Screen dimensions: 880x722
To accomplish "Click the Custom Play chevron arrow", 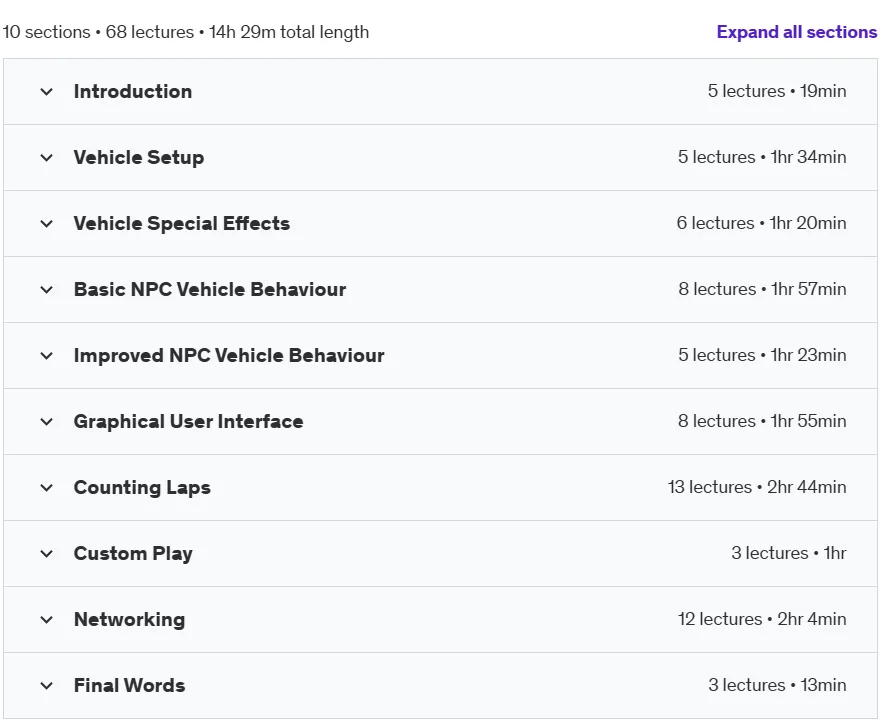I will pyautogui.click(x=47, y=554).
